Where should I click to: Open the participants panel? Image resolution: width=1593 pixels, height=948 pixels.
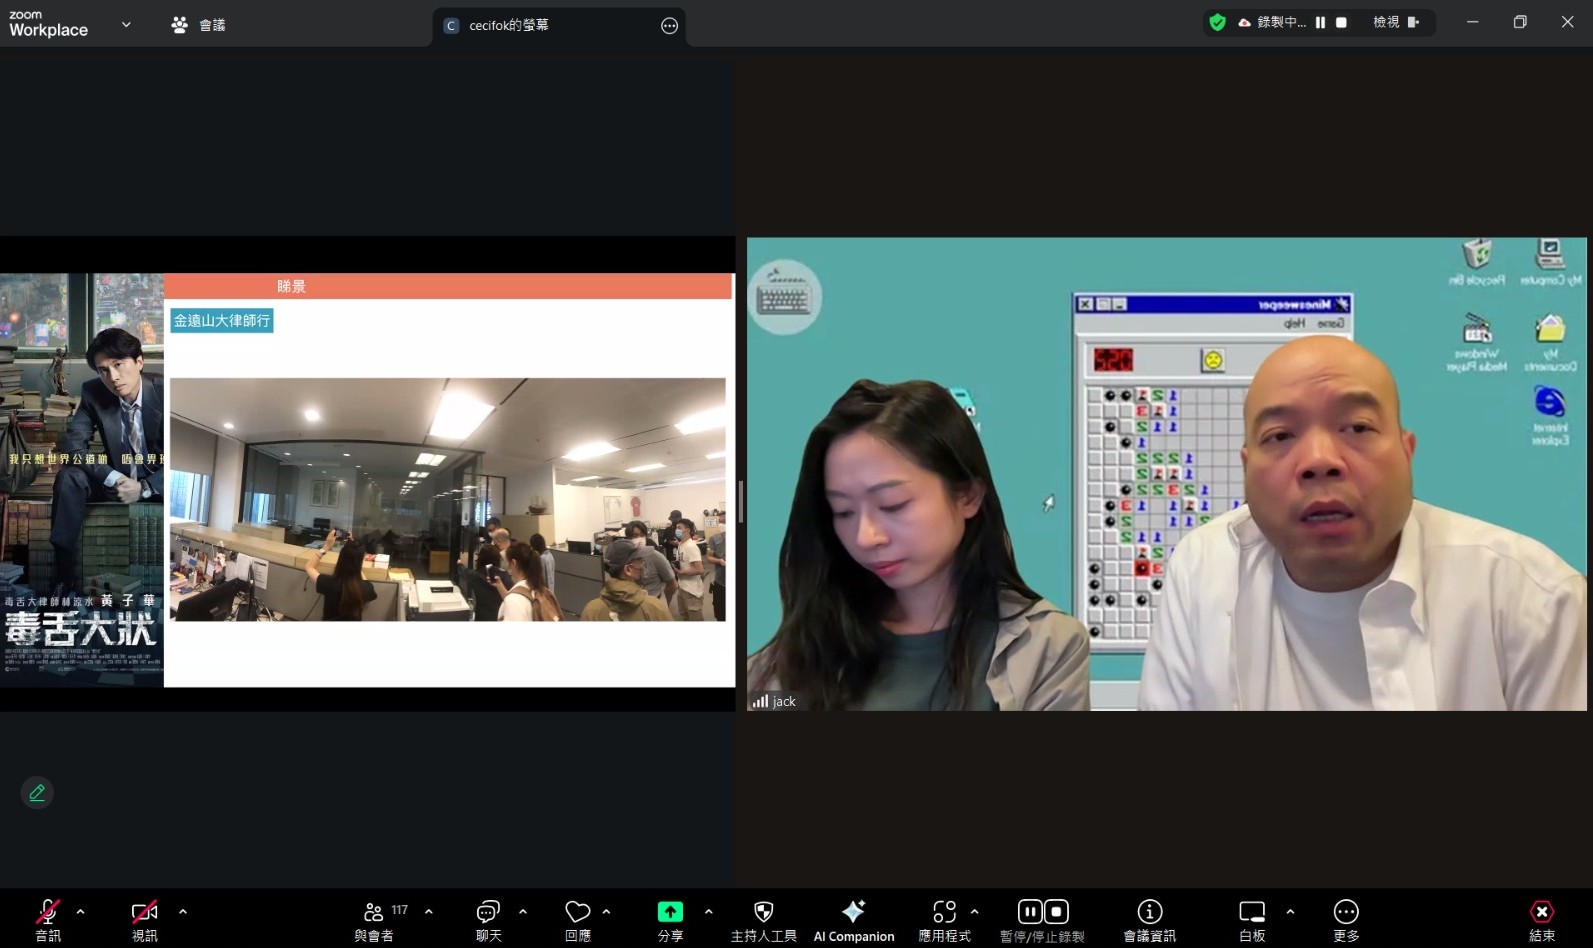point(374,918)
